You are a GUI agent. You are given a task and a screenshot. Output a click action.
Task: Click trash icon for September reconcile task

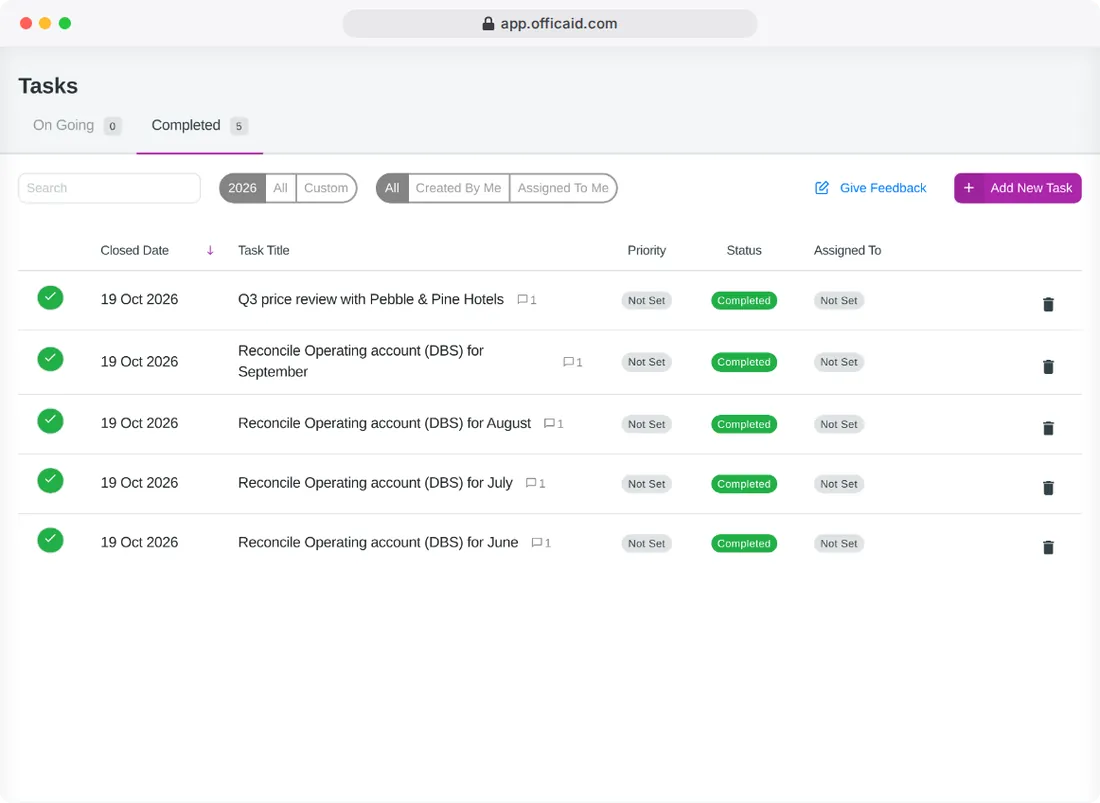coord(1048,367)
